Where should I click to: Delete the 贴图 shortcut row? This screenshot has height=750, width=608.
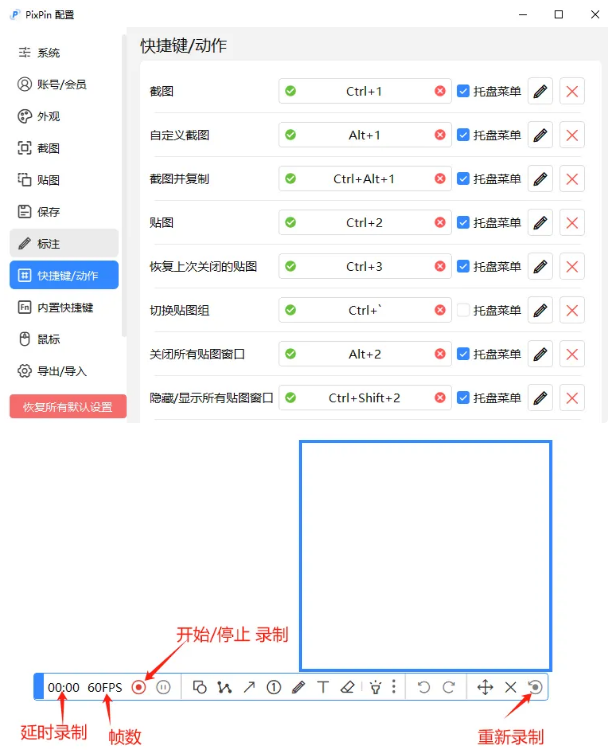click(x=572, y=223)
